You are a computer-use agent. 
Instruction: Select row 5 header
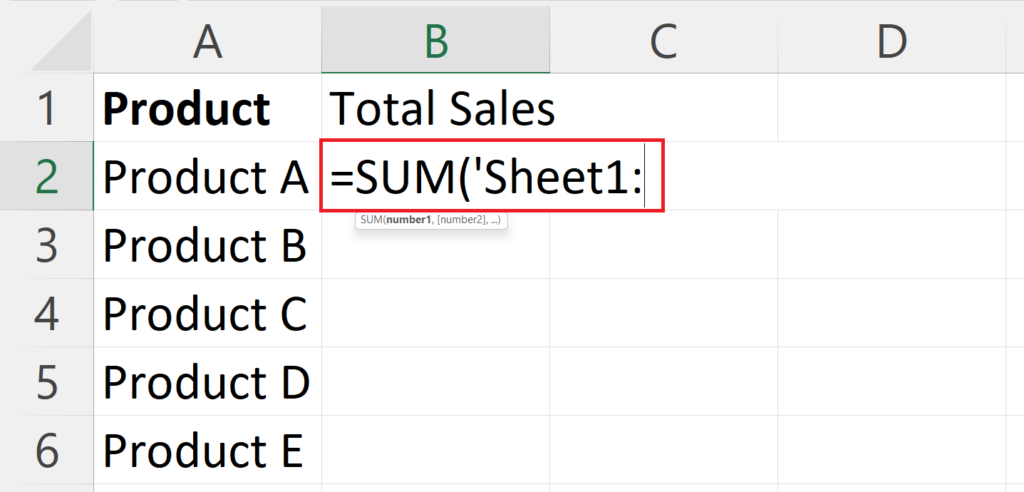46,382
